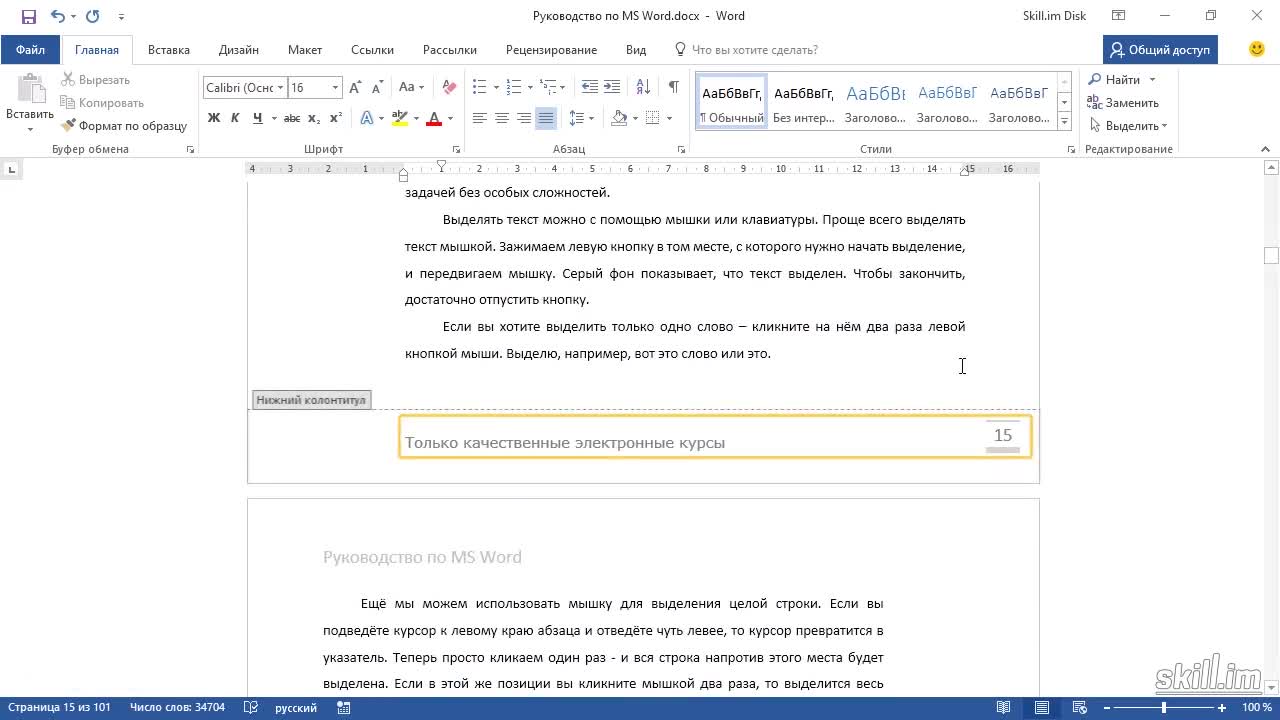Create a numbered list
Viewport: 1280px width, 720px height.
(514, 88)
